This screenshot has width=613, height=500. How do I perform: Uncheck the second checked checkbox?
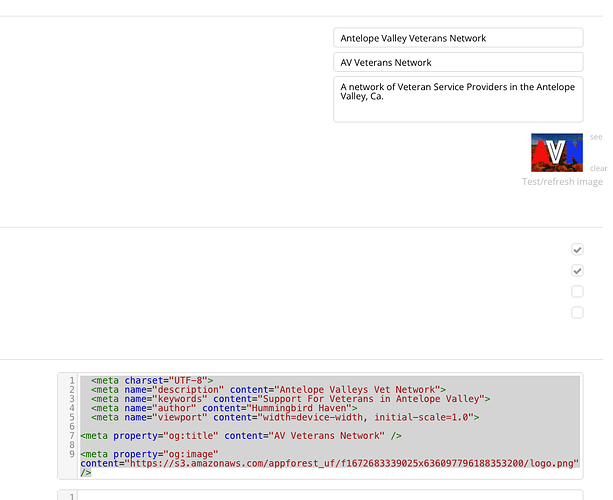pyautogui.click(x=577, y=271)
